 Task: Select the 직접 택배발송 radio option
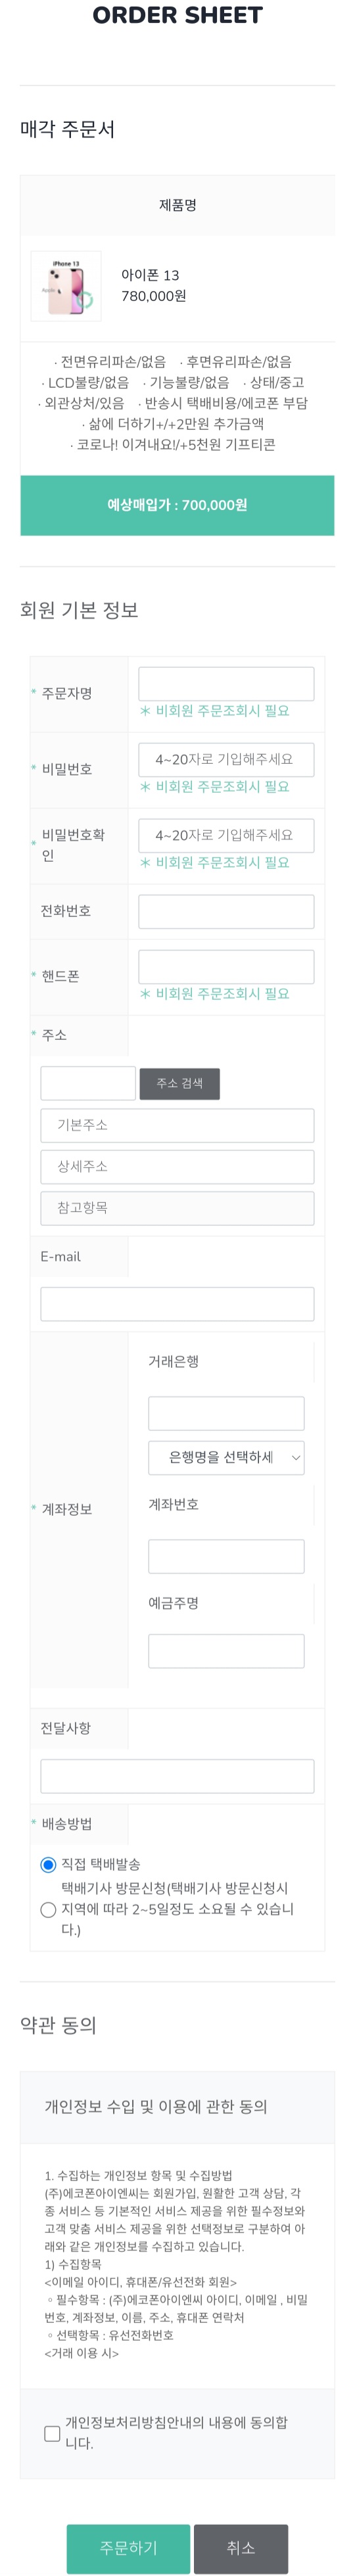click(x=48, y=1865)
